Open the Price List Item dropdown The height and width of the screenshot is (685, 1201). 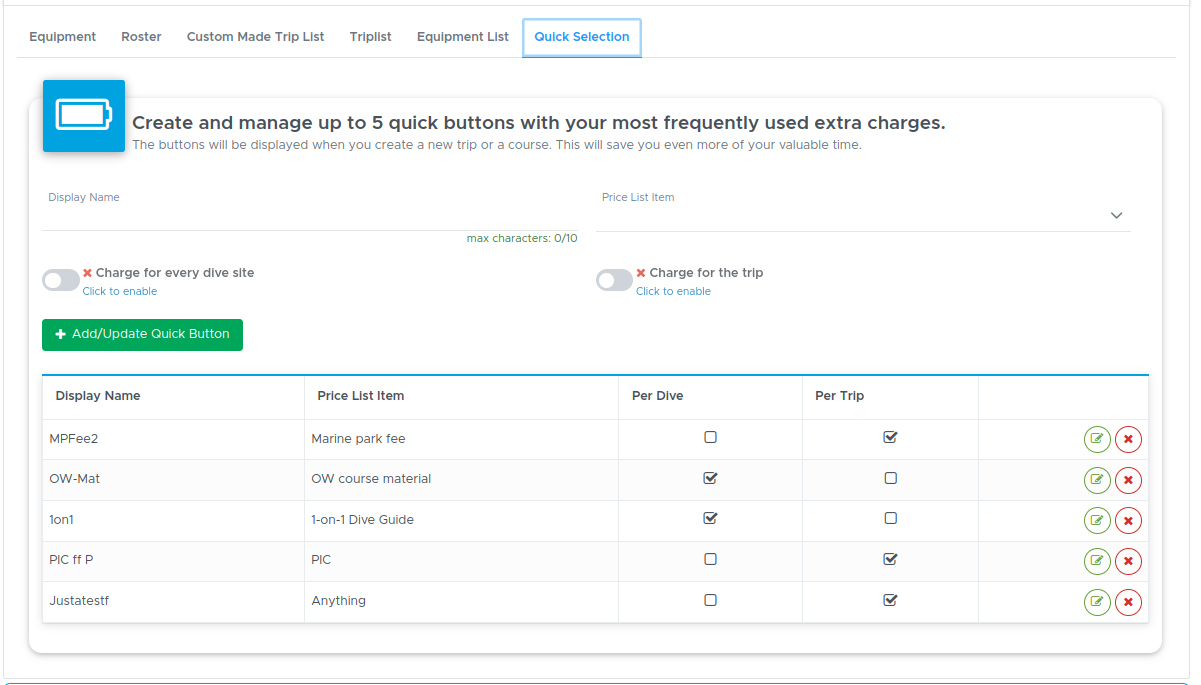click(x=863, y=216)
